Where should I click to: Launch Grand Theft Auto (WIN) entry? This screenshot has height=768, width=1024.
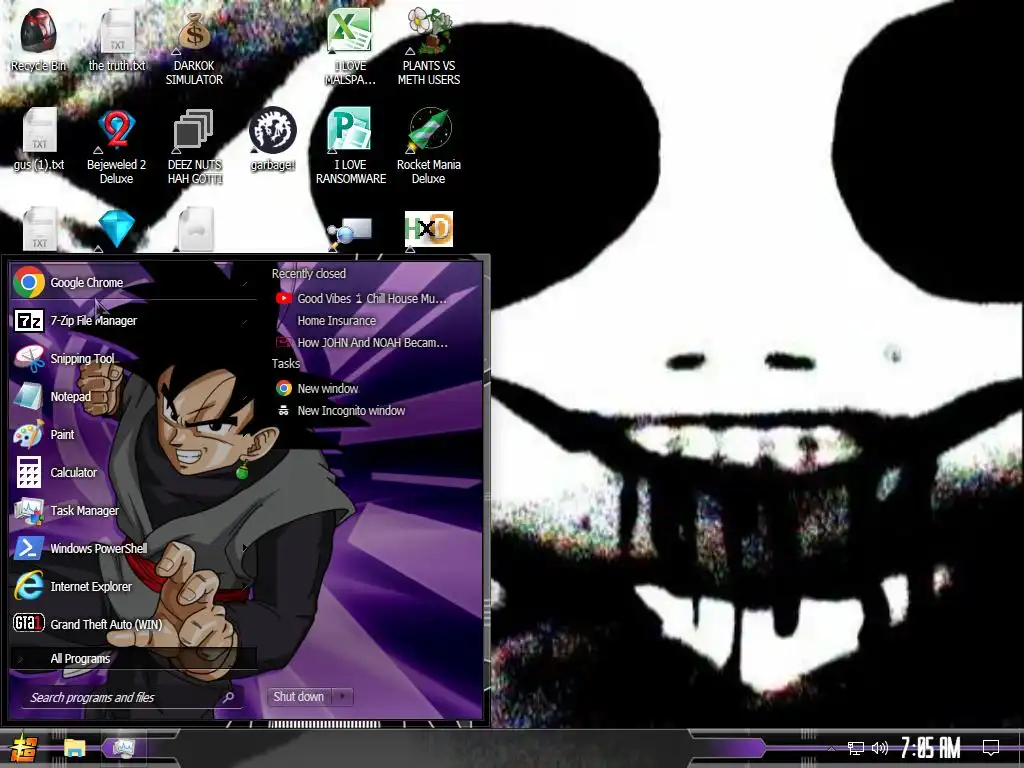point(133,624)
